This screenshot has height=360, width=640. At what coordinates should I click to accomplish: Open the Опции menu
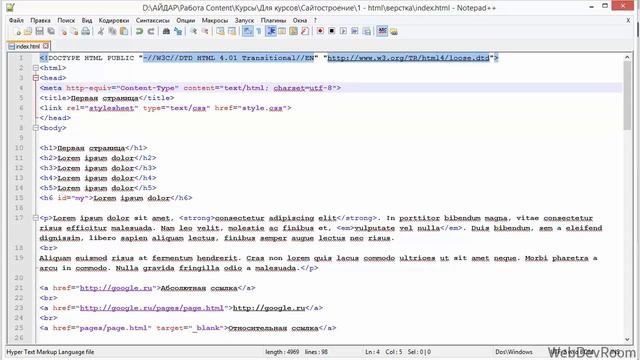click(186, 20)
